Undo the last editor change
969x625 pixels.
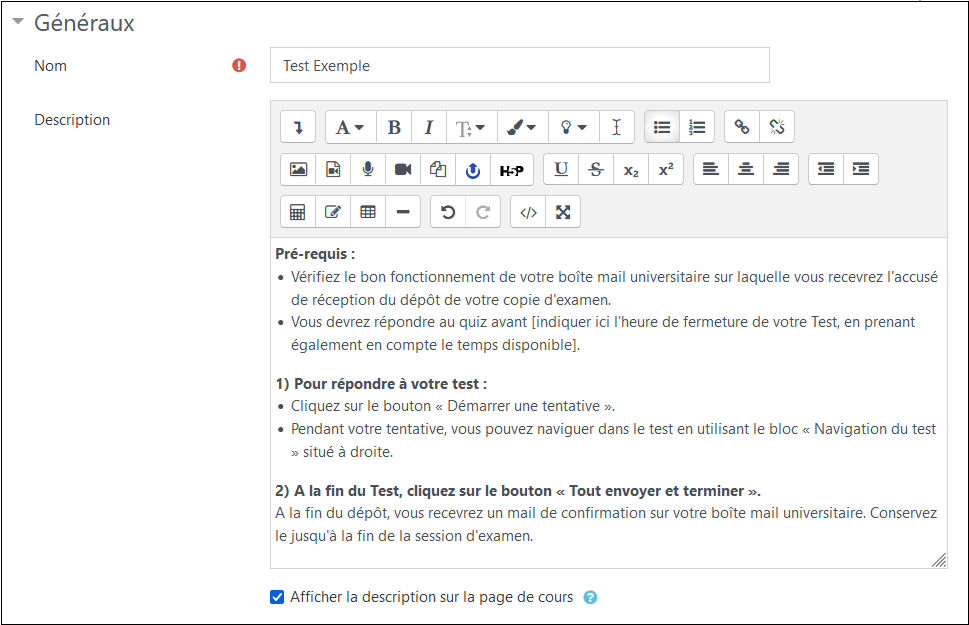pos(447,211)
